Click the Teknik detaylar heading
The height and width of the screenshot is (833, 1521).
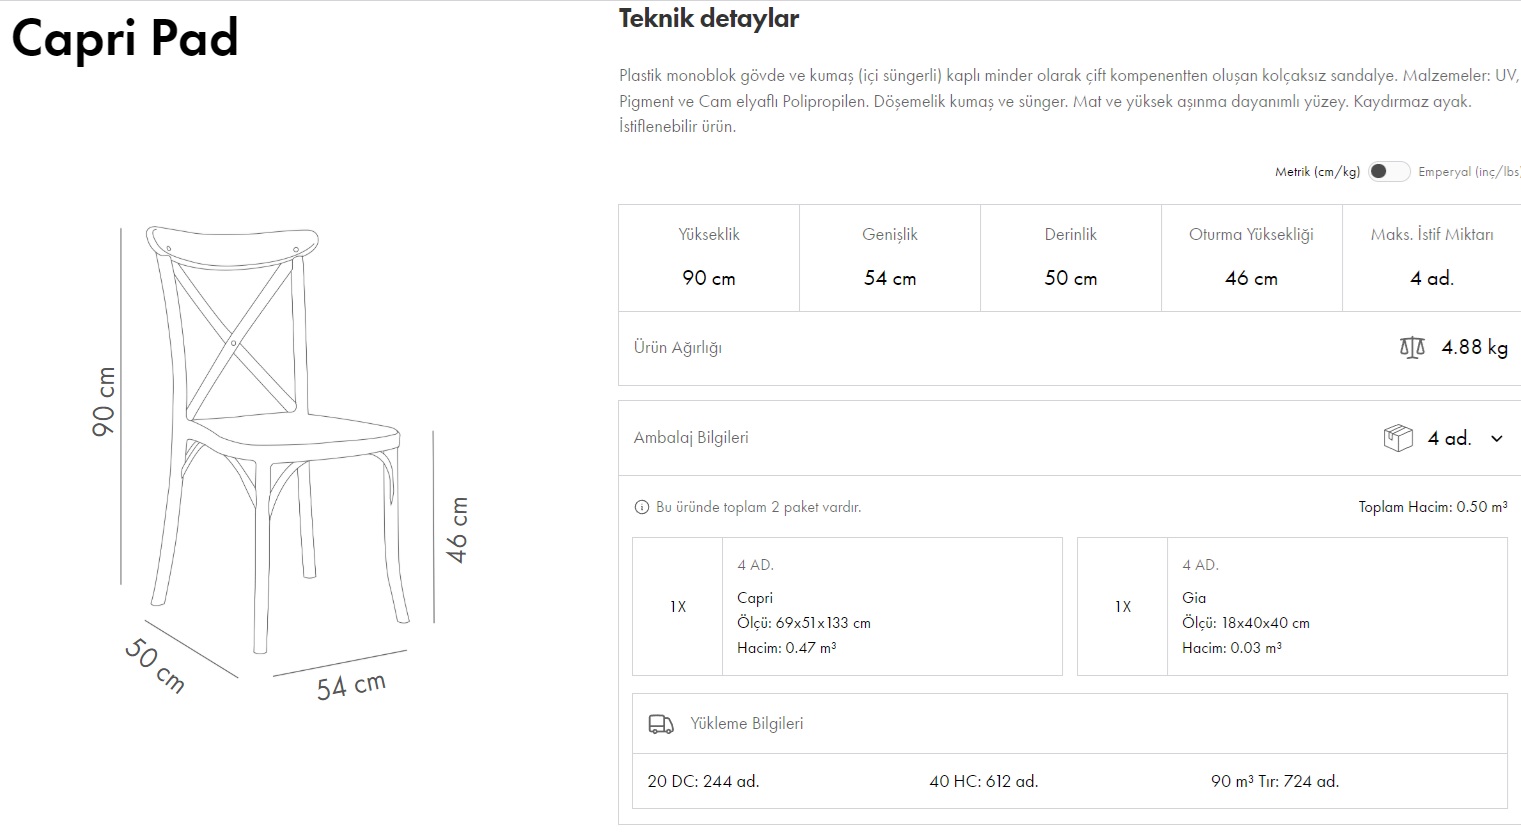709,19
